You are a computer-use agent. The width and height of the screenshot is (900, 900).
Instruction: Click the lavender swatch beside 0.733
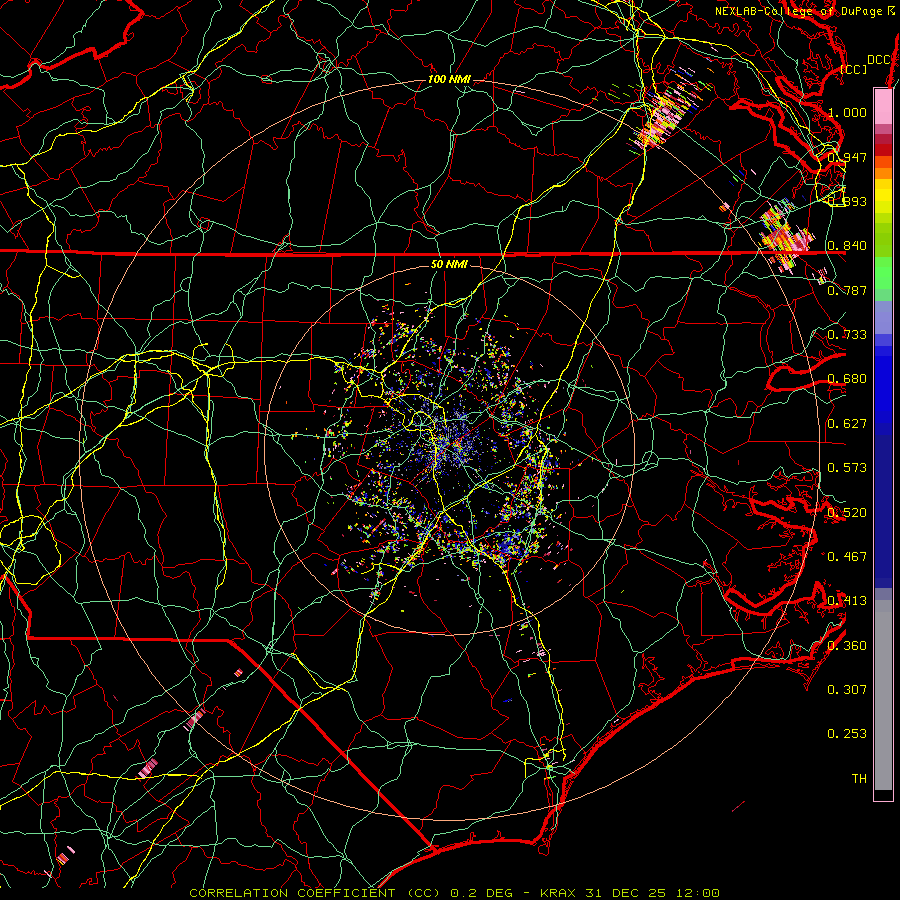(x=883, y=317)
